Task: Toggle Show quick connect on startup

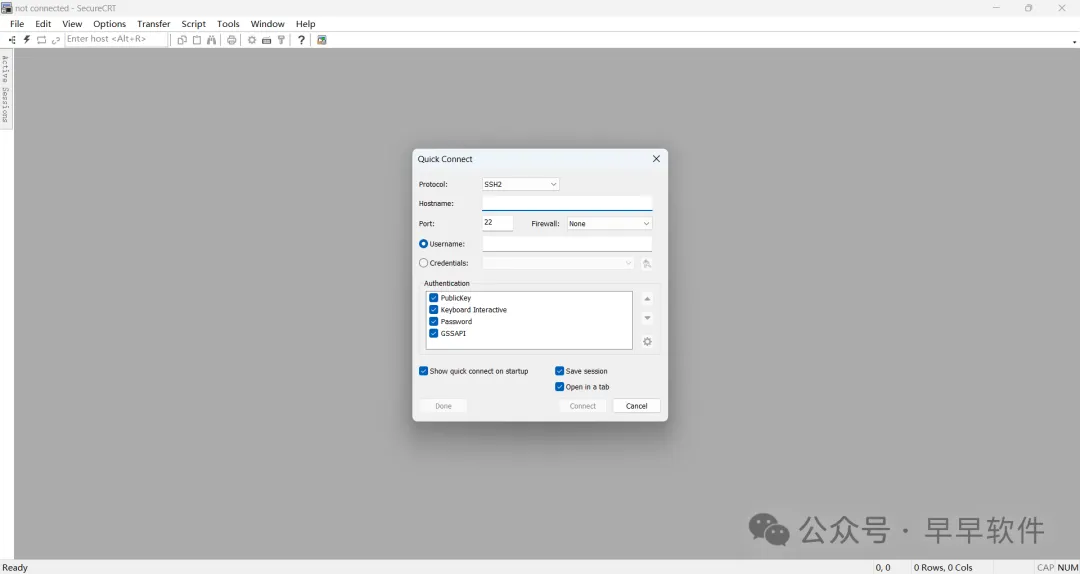Action: [424, 371]
